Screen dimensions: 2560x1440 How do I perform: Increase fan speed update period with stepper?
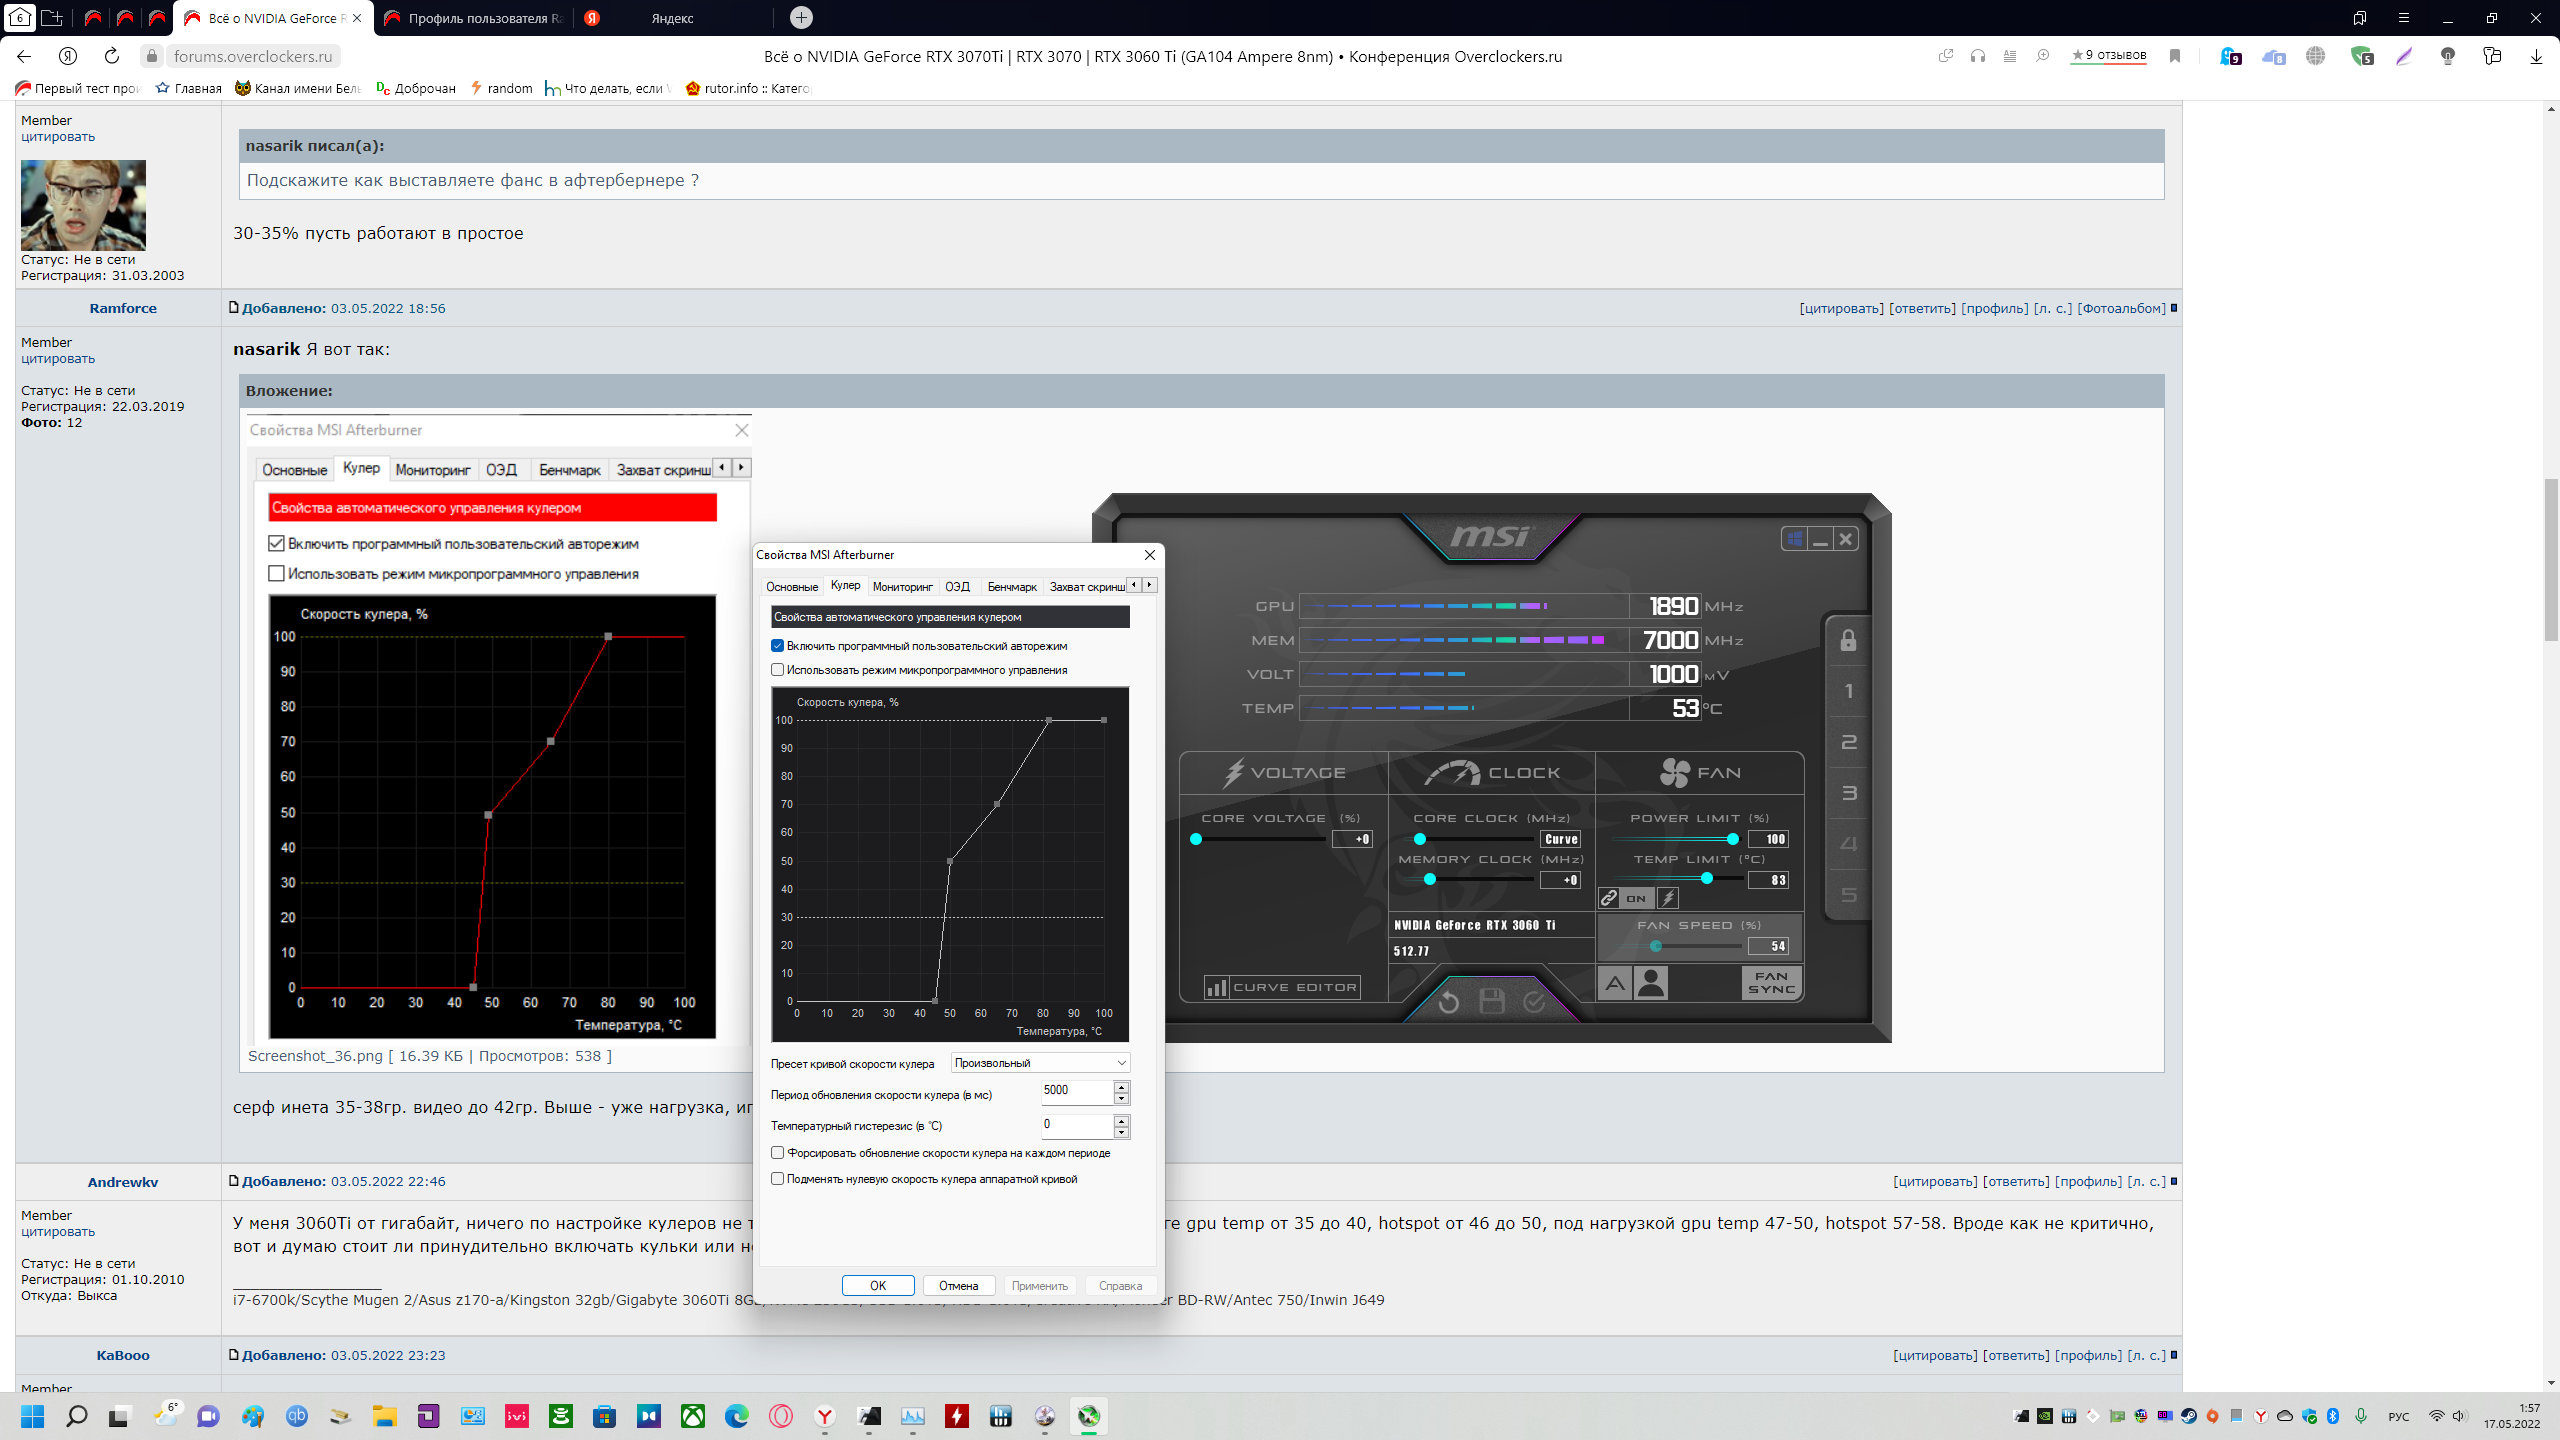click(1122, 1086)
